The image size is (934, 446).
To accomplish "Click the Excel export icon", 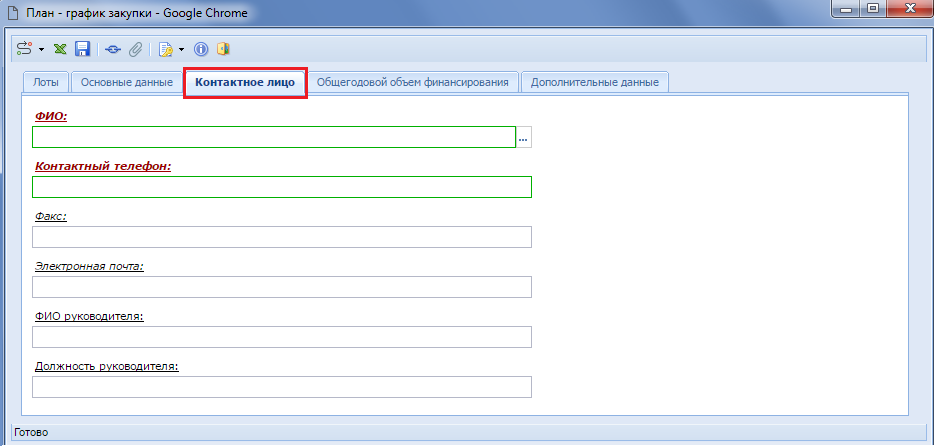I will 61,48.
